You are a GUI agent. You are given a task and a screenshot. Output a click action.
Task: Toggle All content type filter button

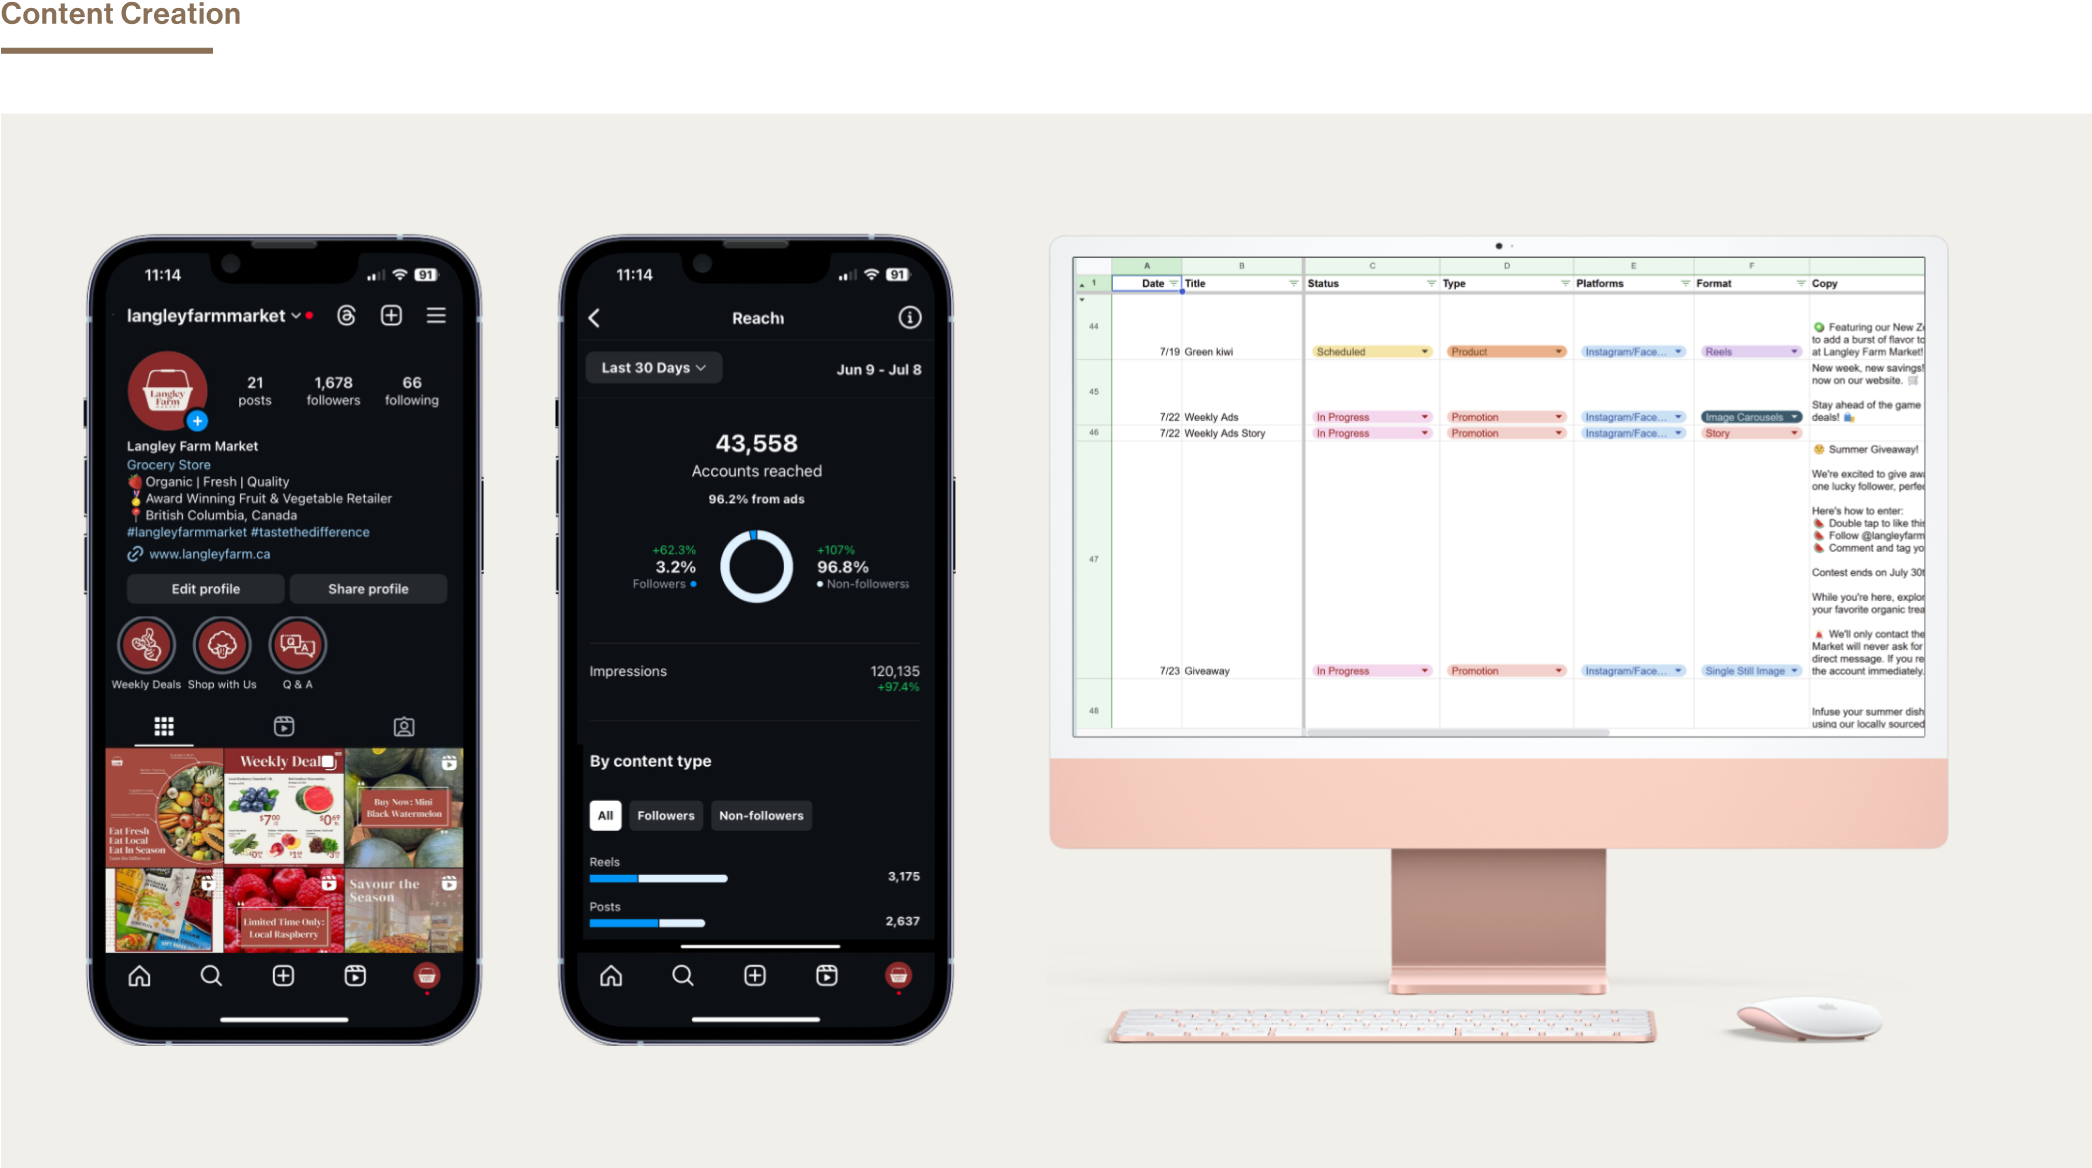point(603,815)
